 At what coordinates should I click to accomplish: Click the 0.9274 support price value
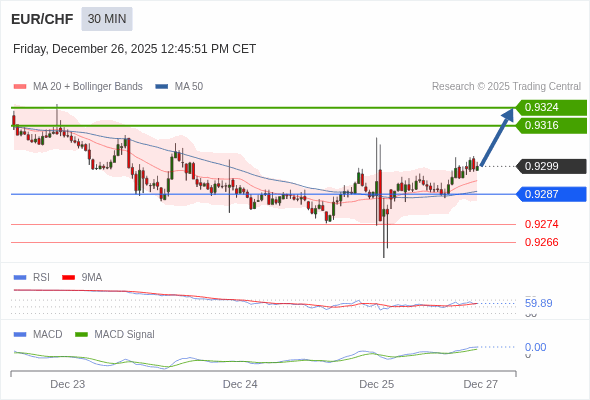click(541, 224)
